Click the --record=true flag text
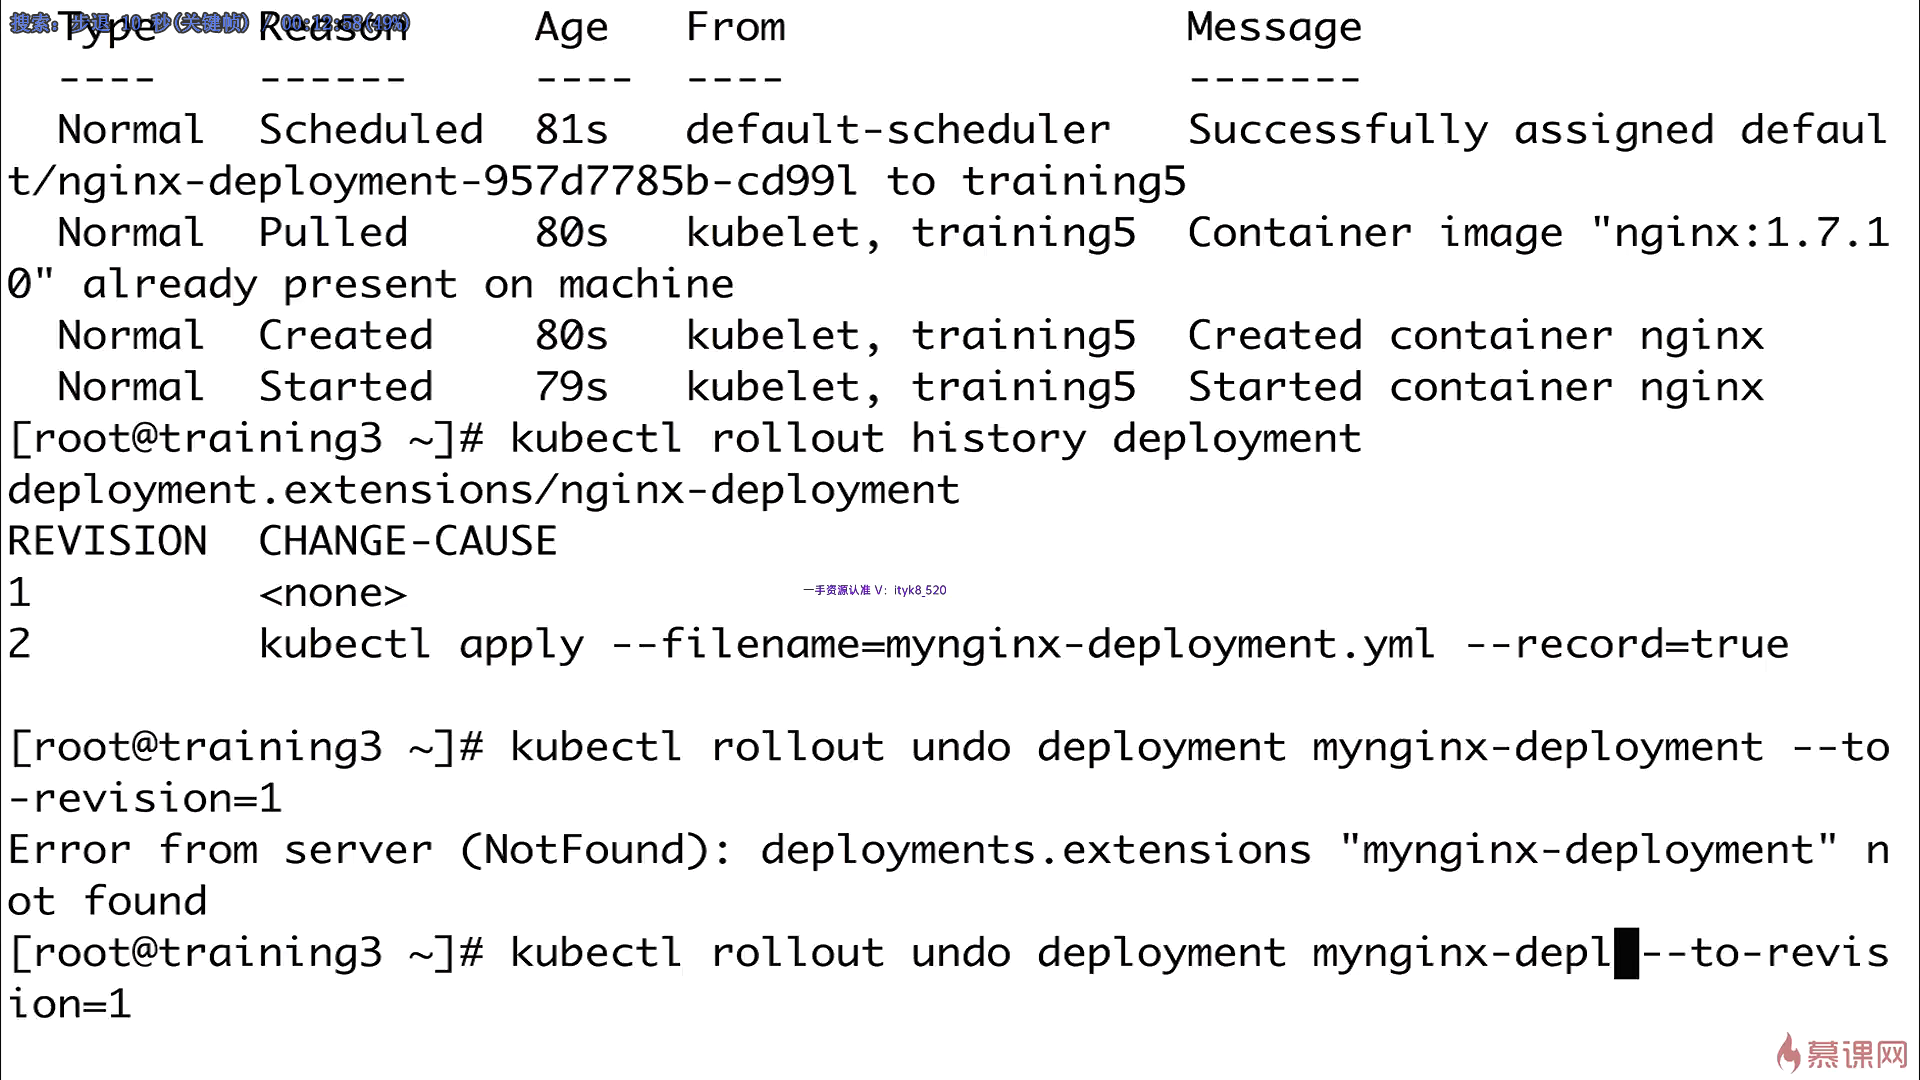The height and width of the screenshot is (1080, 1920). [1627, 644]
